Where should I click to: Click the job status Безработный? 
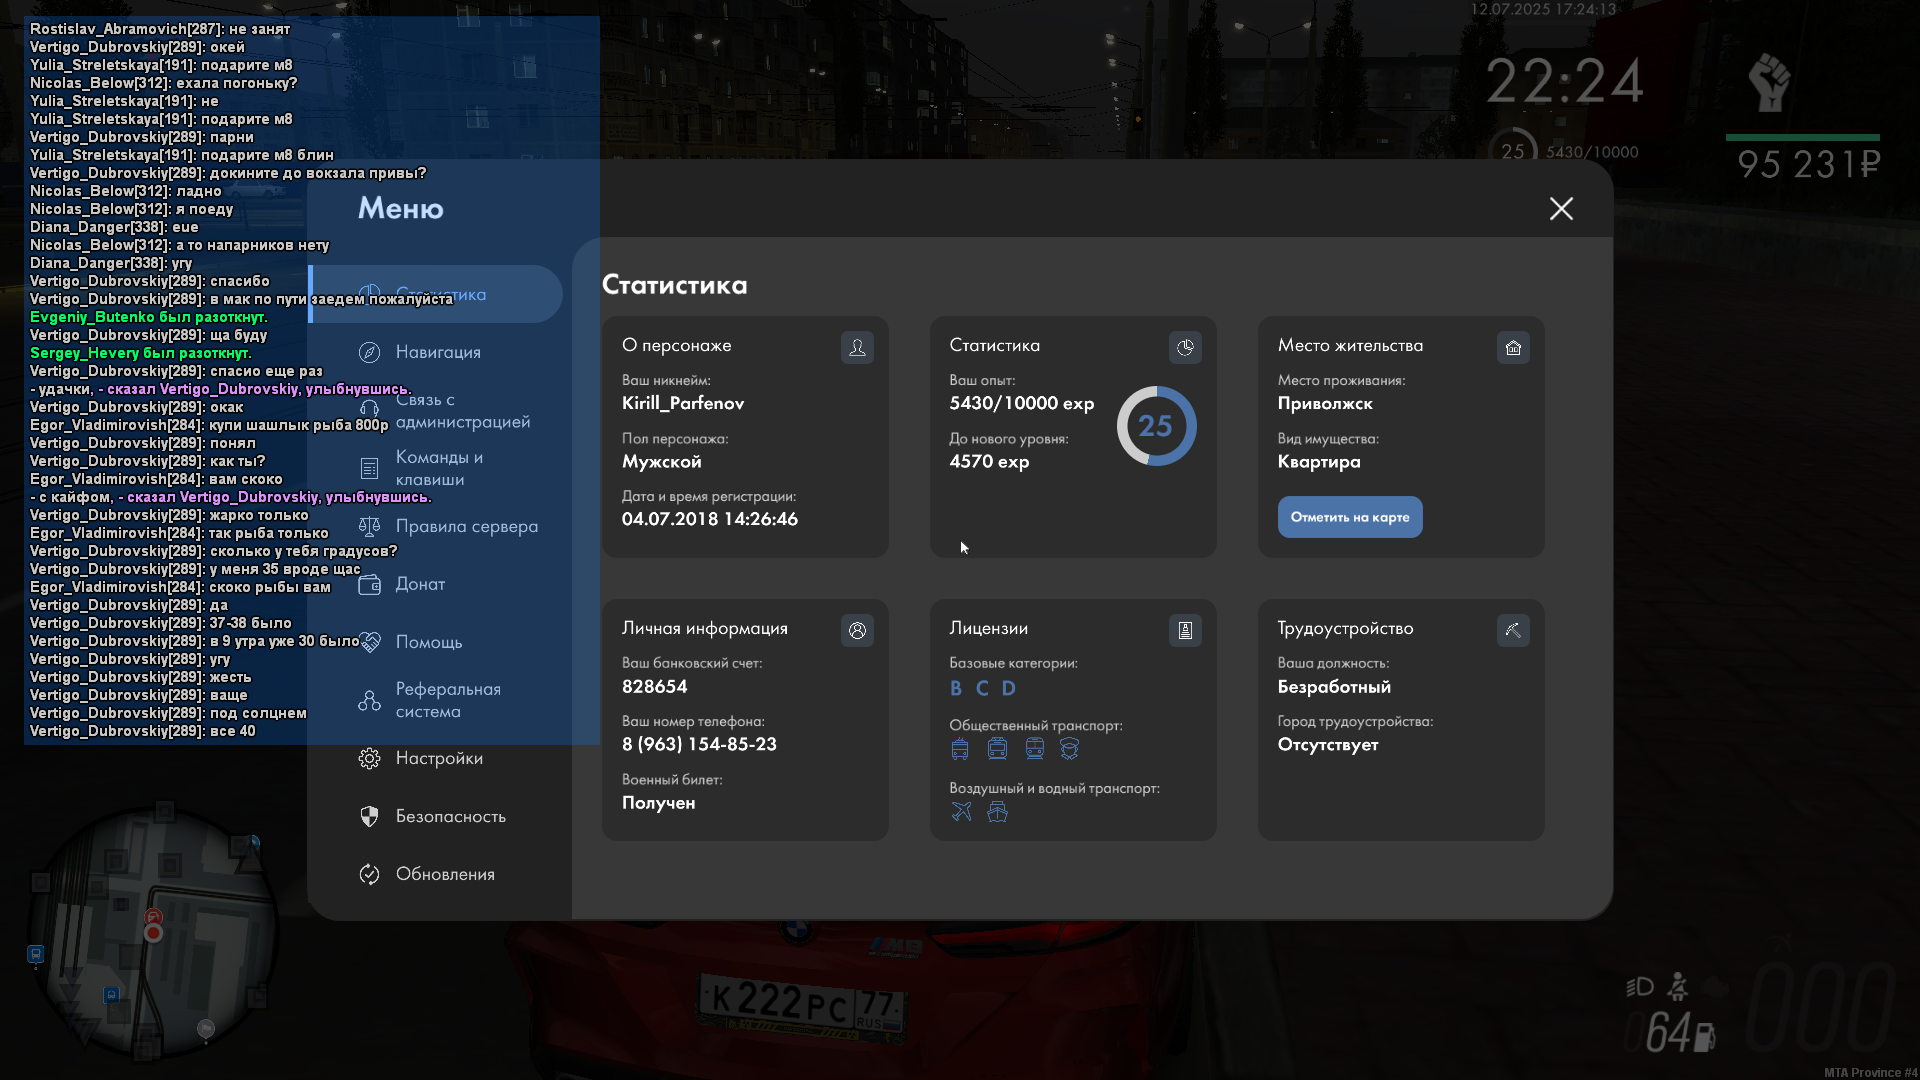1334,686
